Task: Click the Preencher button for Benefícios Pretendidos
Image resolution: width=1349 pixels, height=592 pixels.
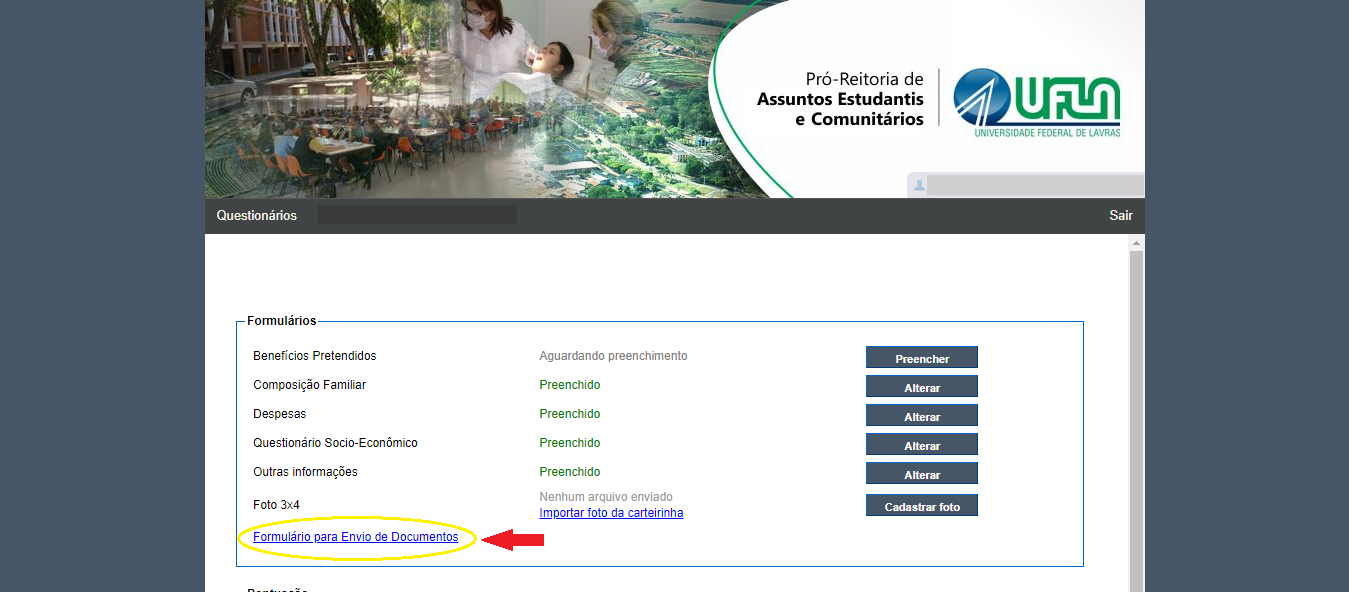Action: [x=922, y=358]
